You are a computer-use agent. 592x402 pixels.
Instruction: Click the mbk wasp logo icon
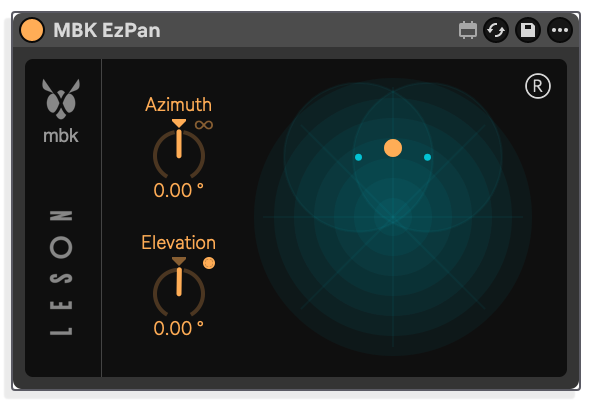[61, 99]
